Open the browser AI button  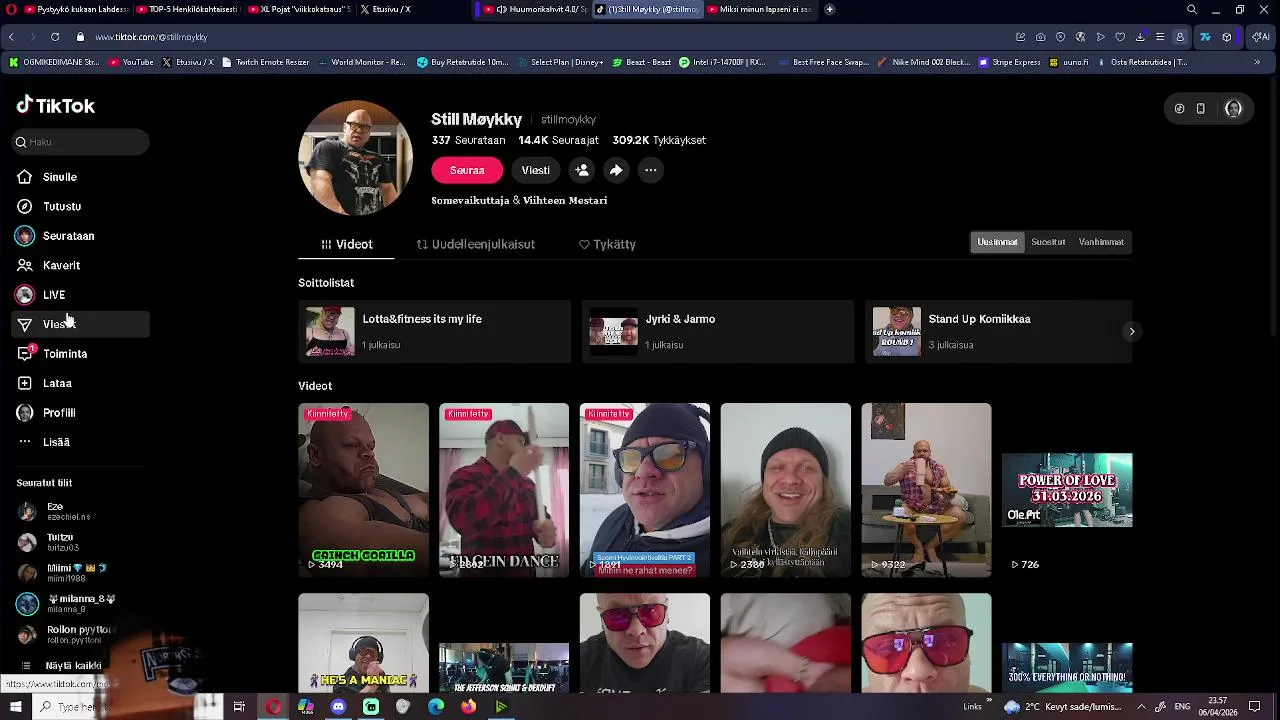[1261, 37]
